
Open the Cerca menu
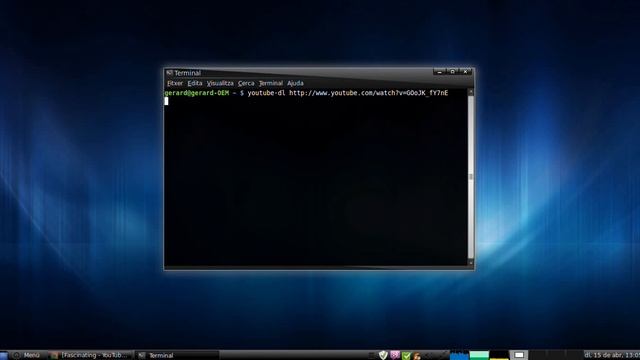246,83
